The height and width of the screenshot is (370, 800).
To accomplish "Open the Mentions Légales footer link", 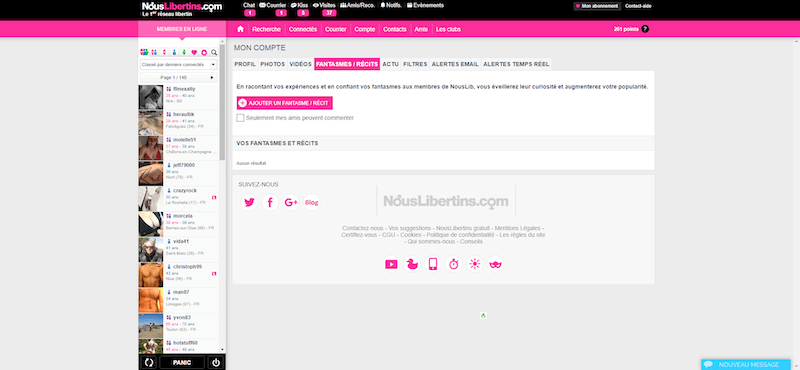I will 518,228.
